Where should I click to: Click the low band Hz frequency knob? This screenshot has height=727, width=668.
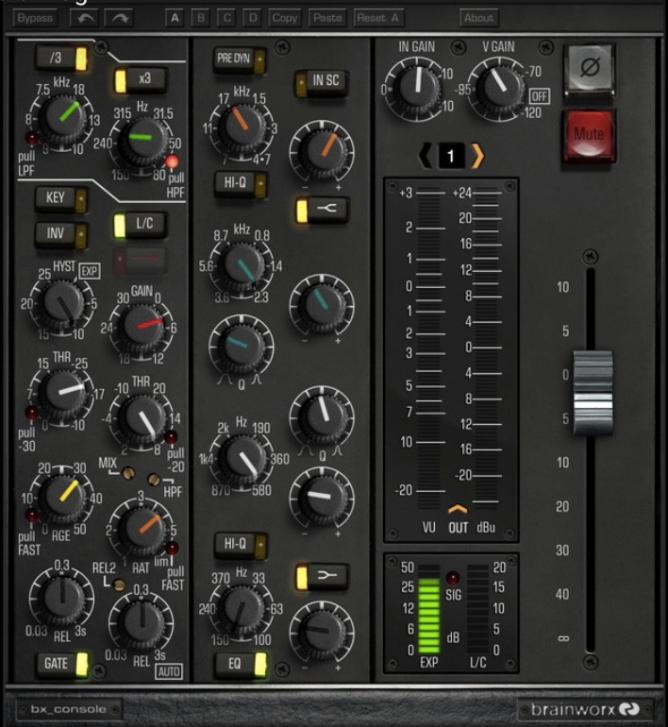(242, 609)
